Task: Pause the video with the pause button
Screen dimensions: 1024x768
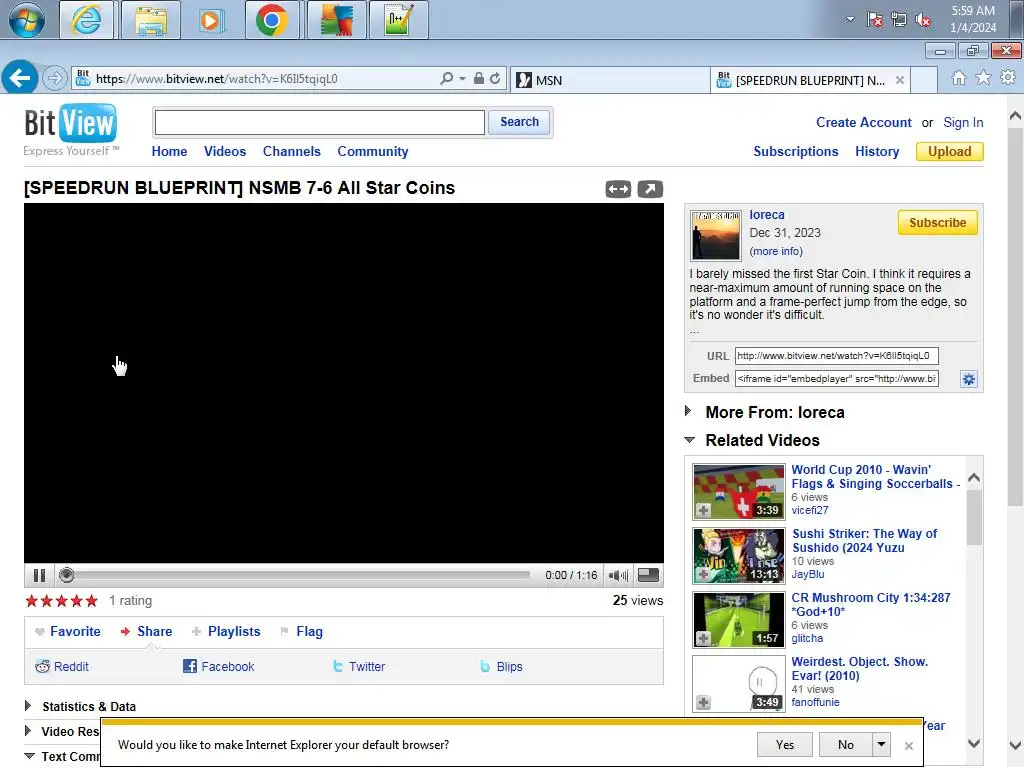Action: pyautogui.click(x=39, y=575)
